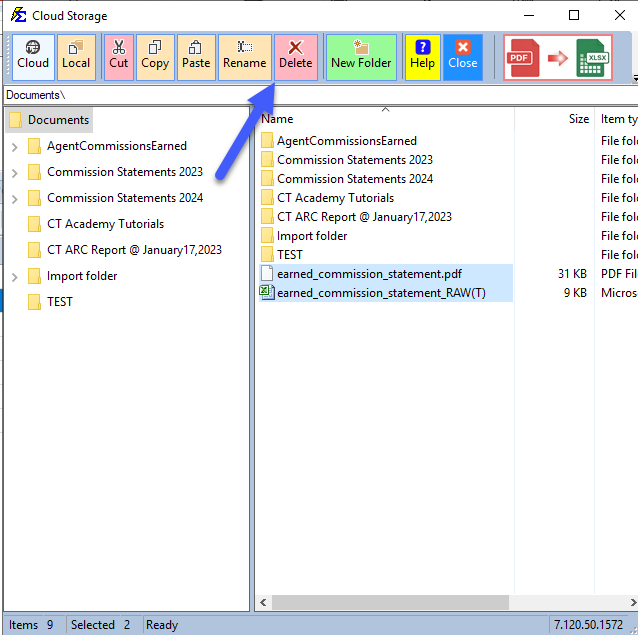This screenshot has width=638, height=635.
Task: Switch to Cloud storage view
Action: 33,57
